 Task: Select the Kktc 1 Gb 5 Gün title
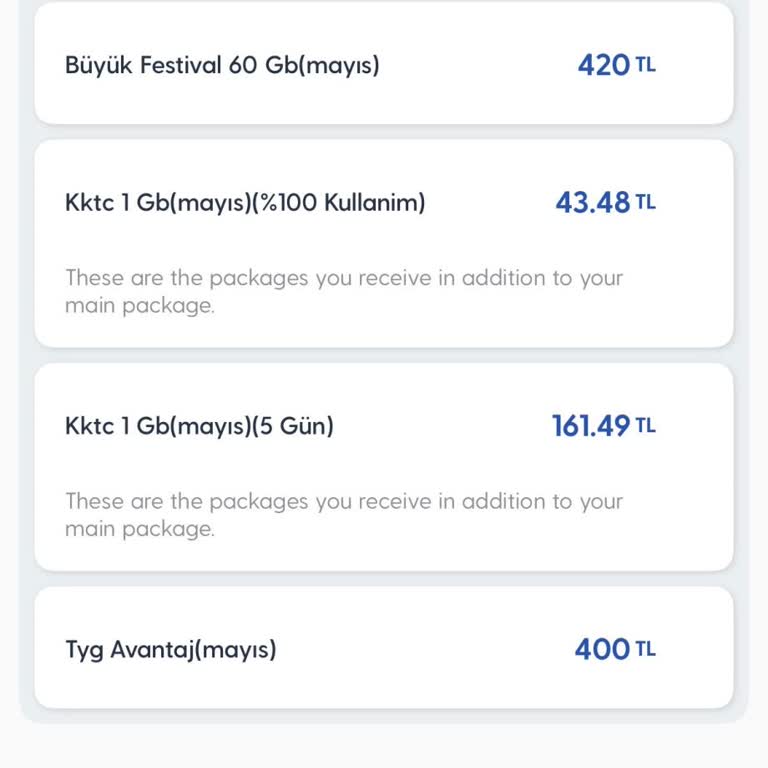199,426
